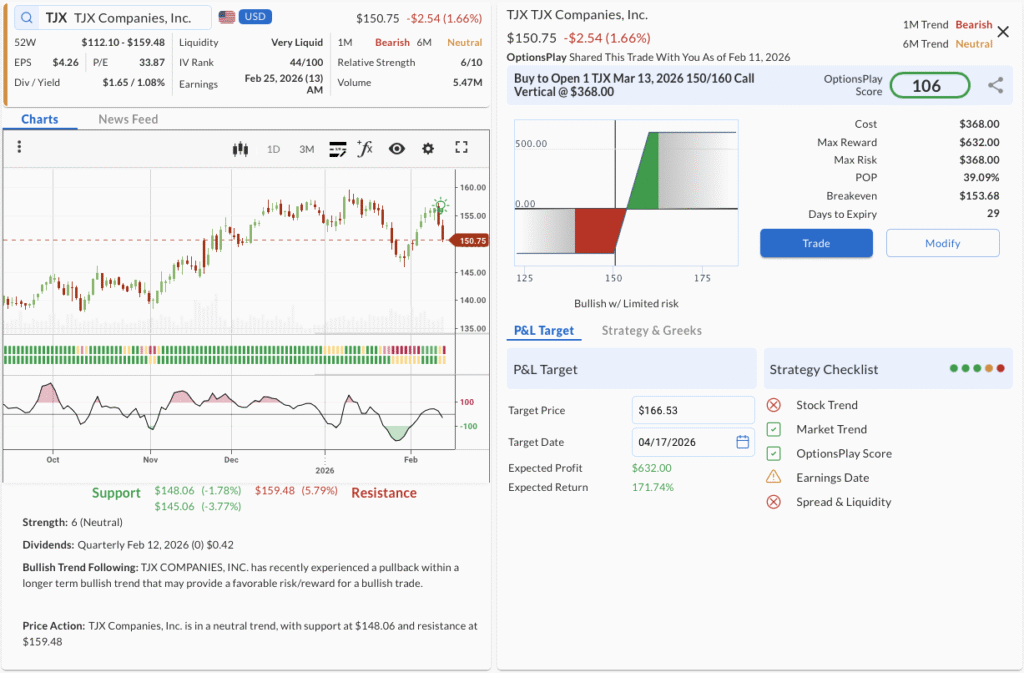The height and width of the screenshot is (673, 1024).
Task: Click the Target Price input field
Action: click(x=693, y=410)
